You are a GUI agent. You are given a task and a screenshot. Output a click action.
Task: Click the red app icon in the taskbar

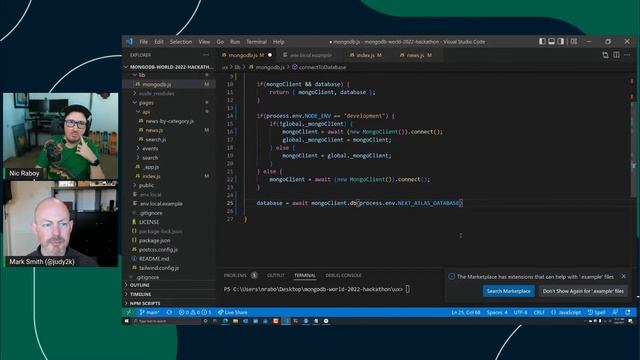coord(276,321)
